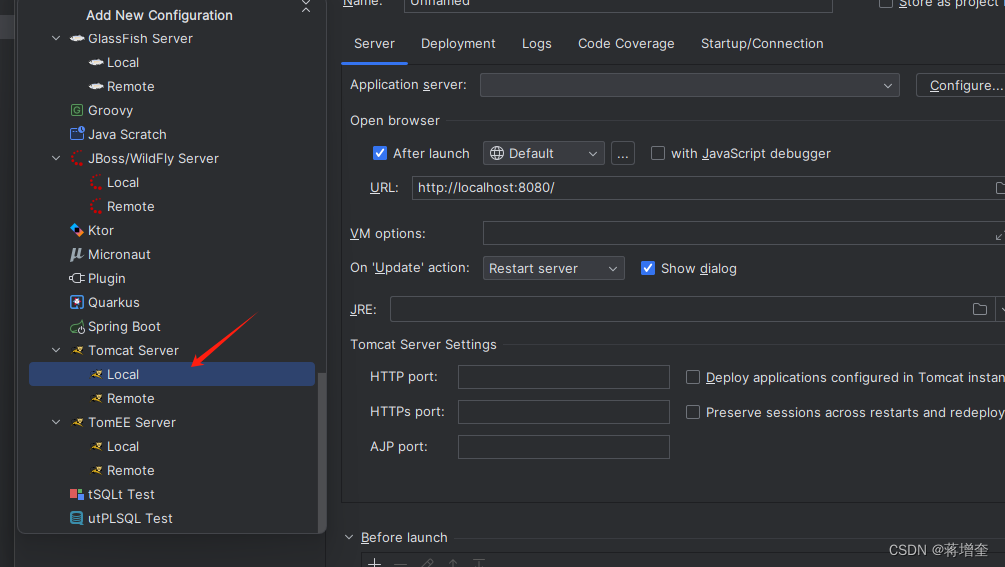Viewport: 1005px width, 567px height.
Task: Click the HTTP port input field
Action: pyautogui.click(x=564, y=377)
